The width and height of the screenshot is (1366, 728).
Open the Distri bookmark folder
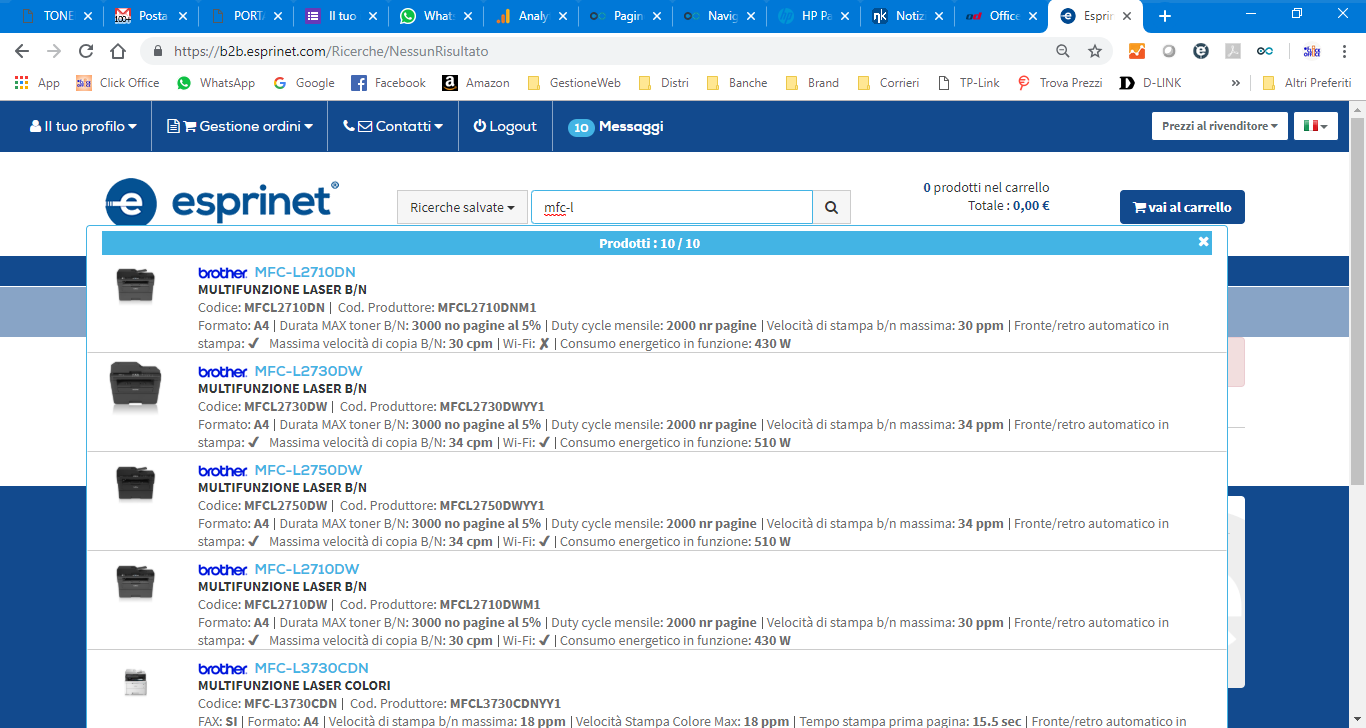click(664, 83)
